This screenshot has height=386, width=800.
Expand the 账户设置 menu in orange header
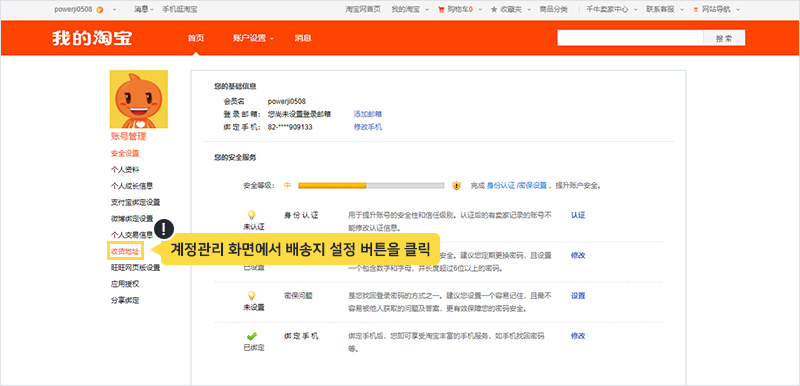point(253,38)
